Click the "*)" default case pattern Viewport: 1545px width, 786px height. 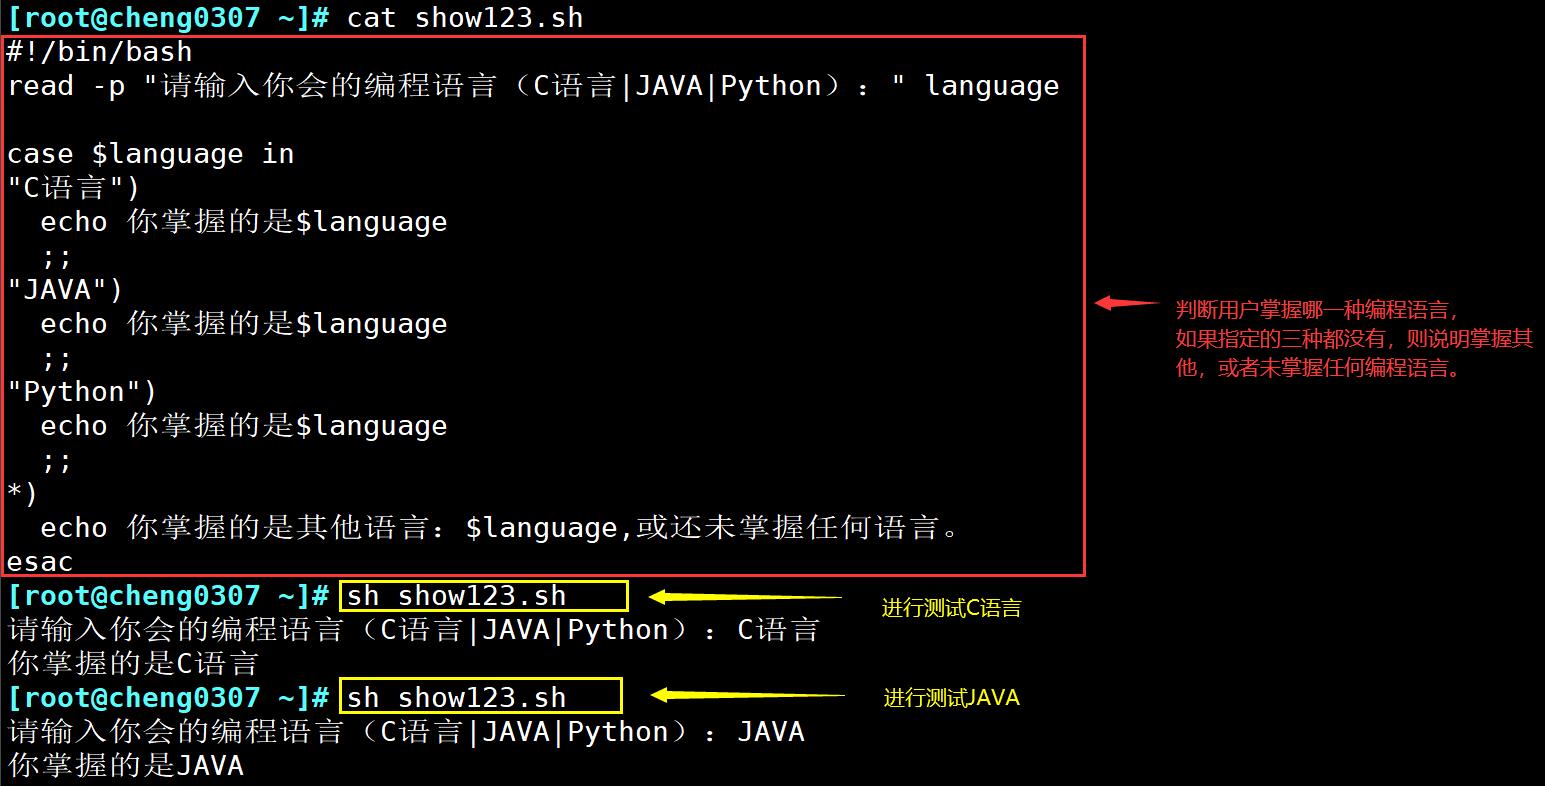[x=23, y=494]
